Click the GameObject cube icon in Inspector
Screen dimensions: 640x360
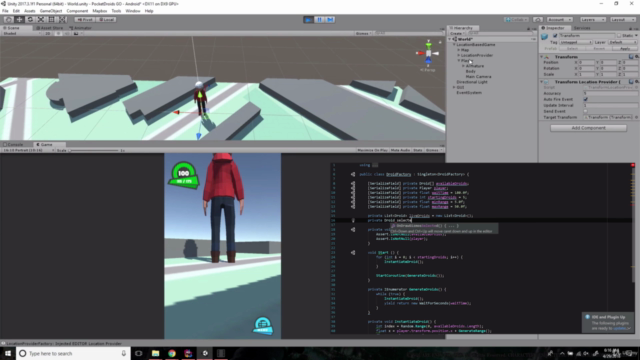tap(544, 37)
